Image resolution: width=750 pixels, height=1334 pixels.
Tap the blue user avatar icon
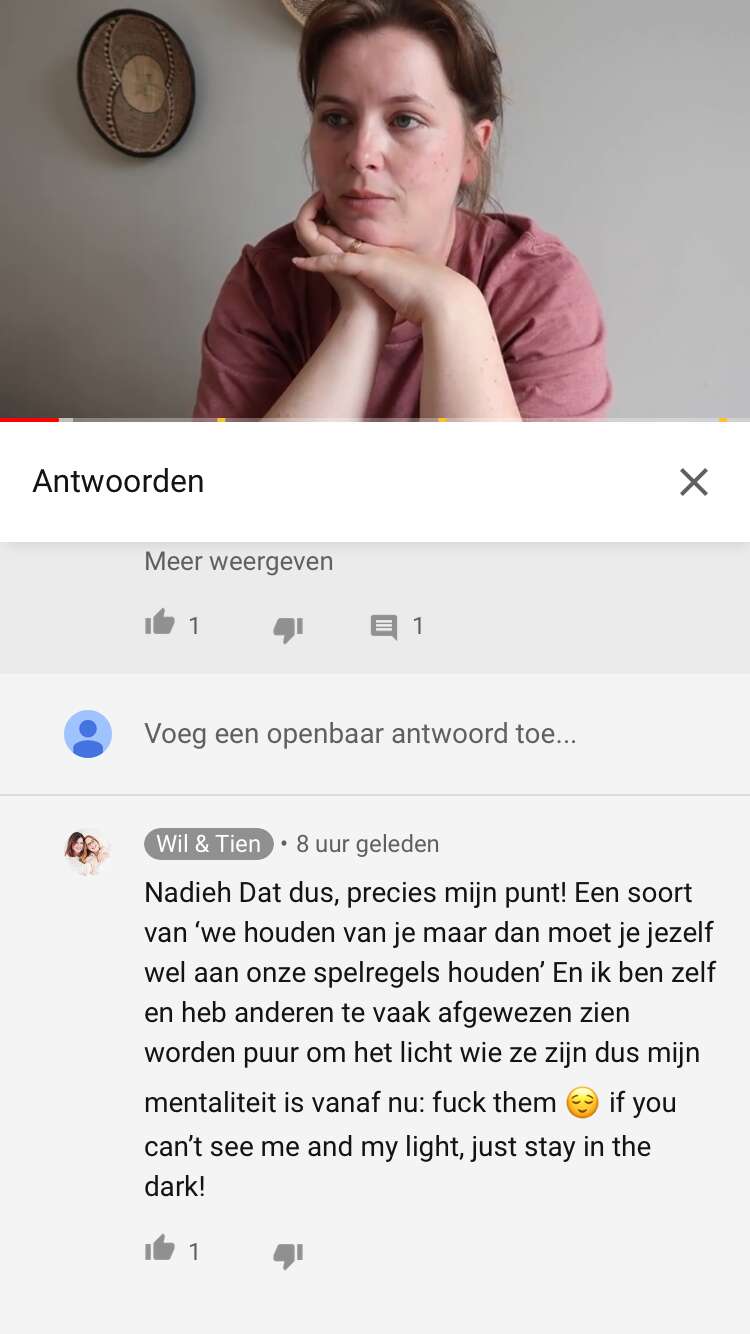click(x=88, y=734)
